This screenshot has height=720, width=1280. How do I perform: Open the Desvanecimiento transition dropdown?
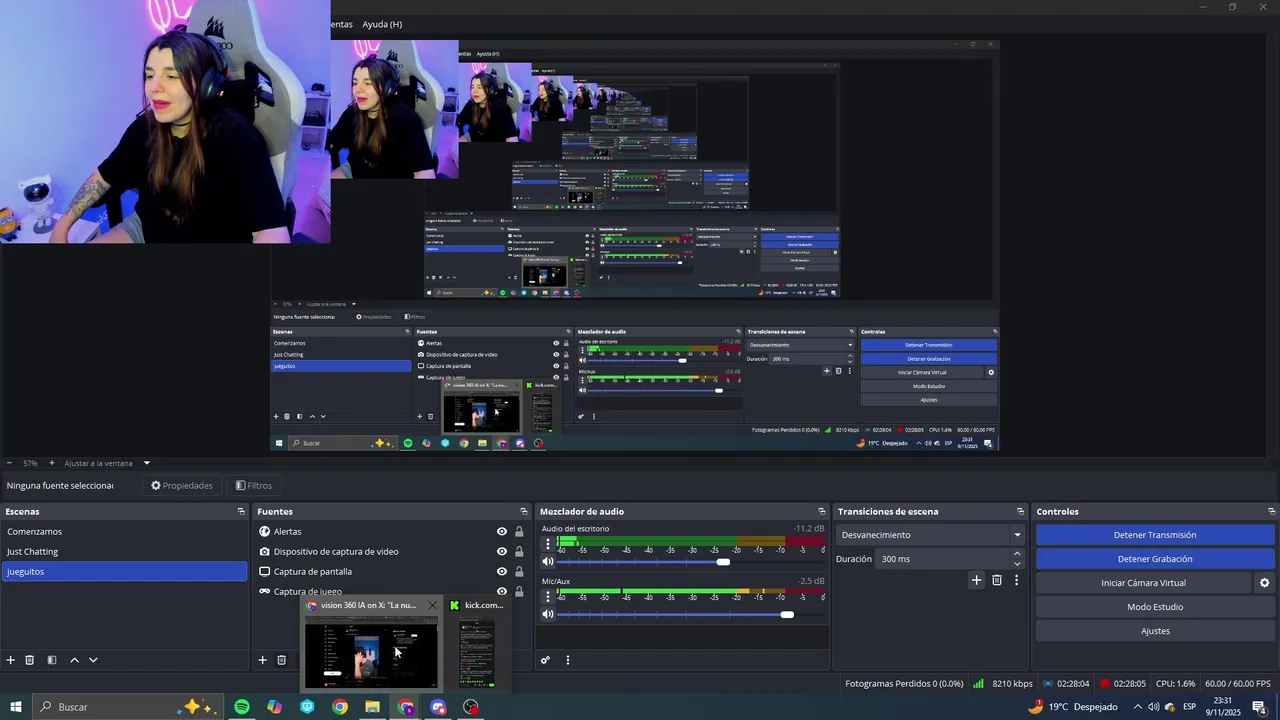pyautogui.click(x=932, y=535)
